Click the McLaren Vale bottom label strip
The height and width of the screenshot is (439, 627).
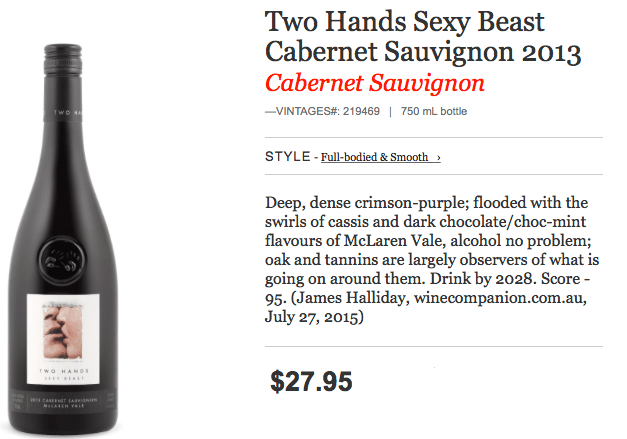(x=63, y=402)
